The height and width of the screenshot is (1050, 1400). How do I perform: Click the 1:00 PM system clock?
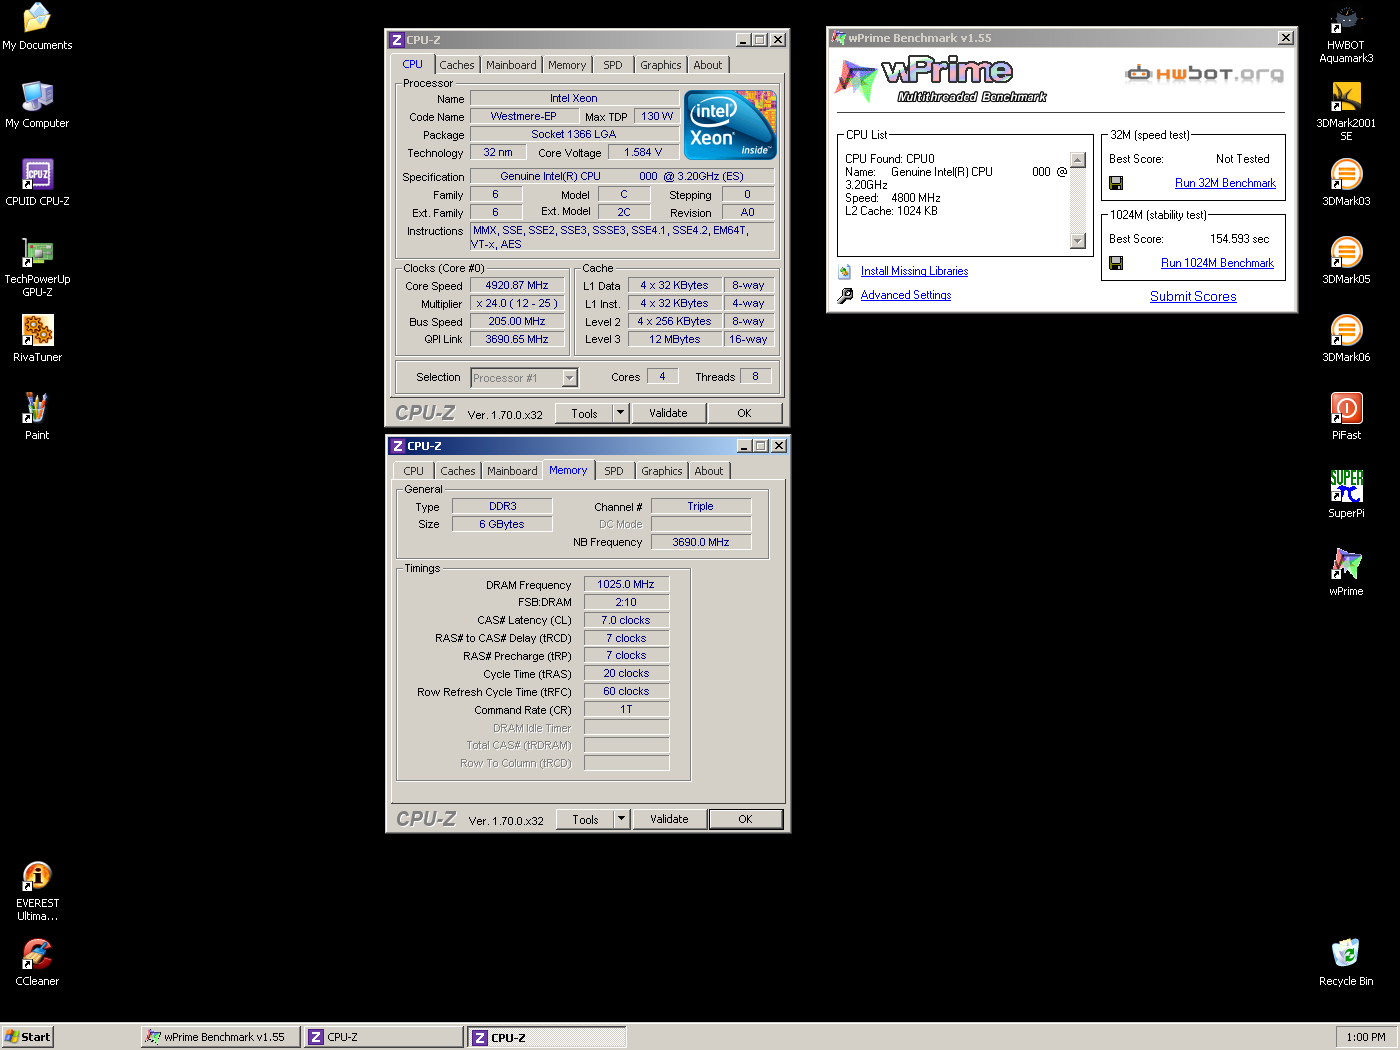(1365, 1037)
